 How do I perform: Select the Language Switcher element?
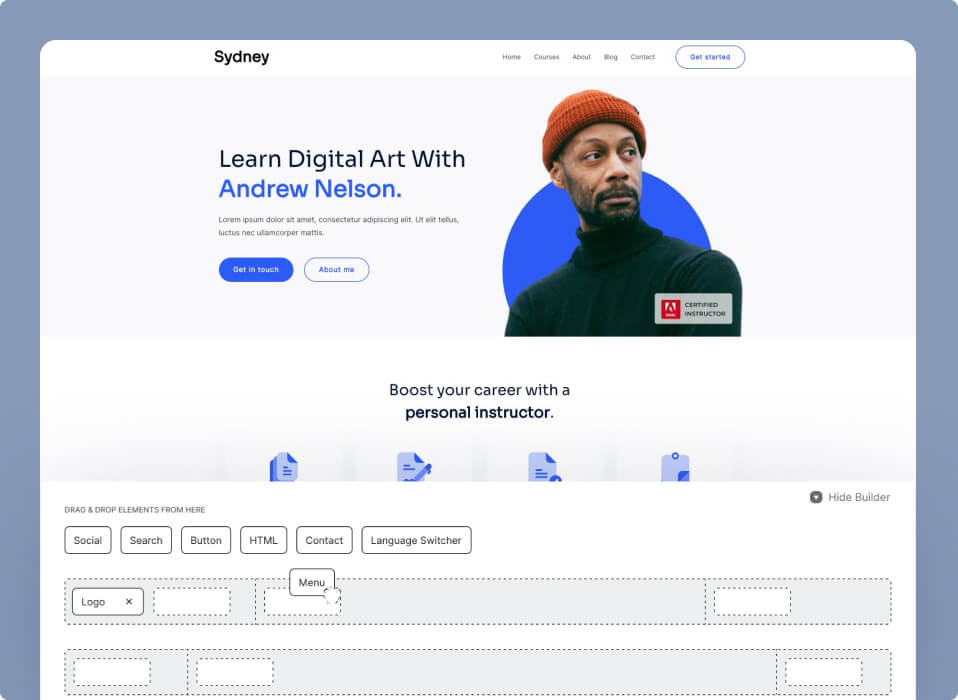(416, 540)
